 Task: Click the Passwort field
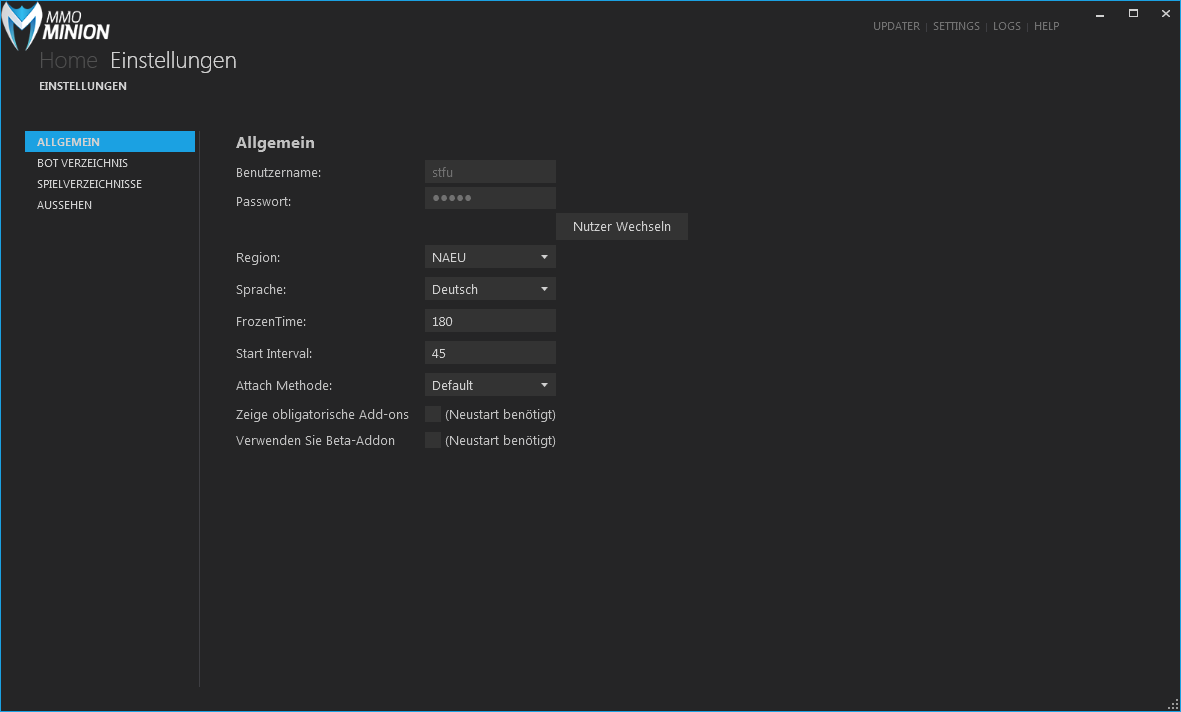tap(490, 198)
